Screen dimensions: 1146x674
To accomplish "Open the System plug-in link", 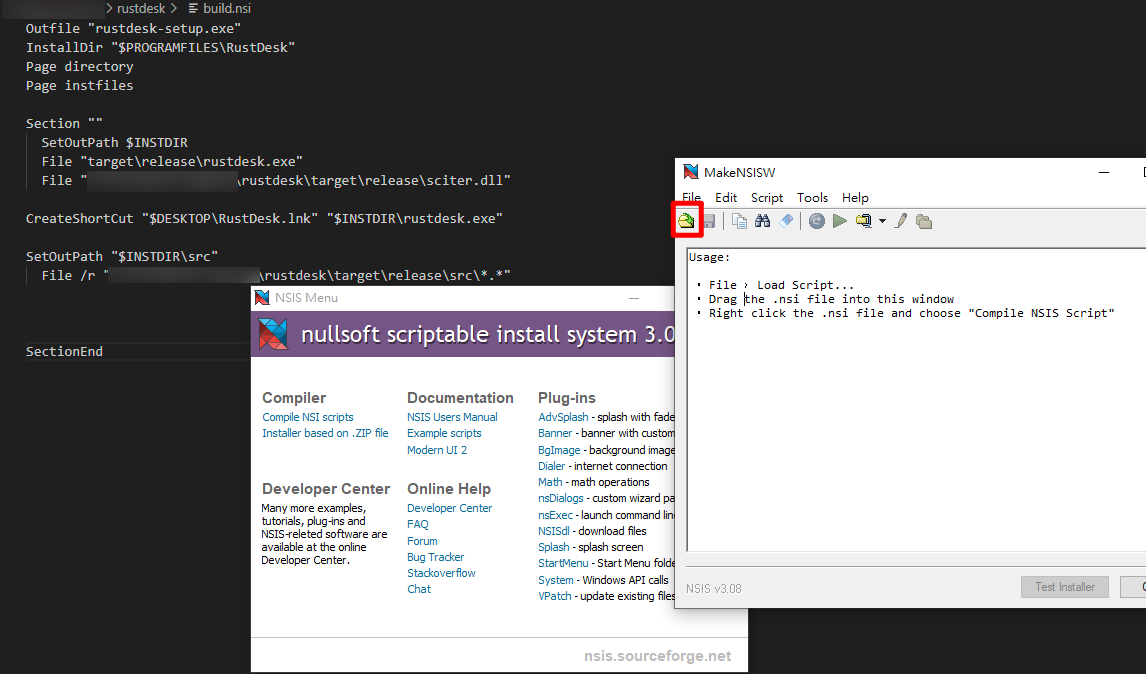I will click(x=556, y=580).
